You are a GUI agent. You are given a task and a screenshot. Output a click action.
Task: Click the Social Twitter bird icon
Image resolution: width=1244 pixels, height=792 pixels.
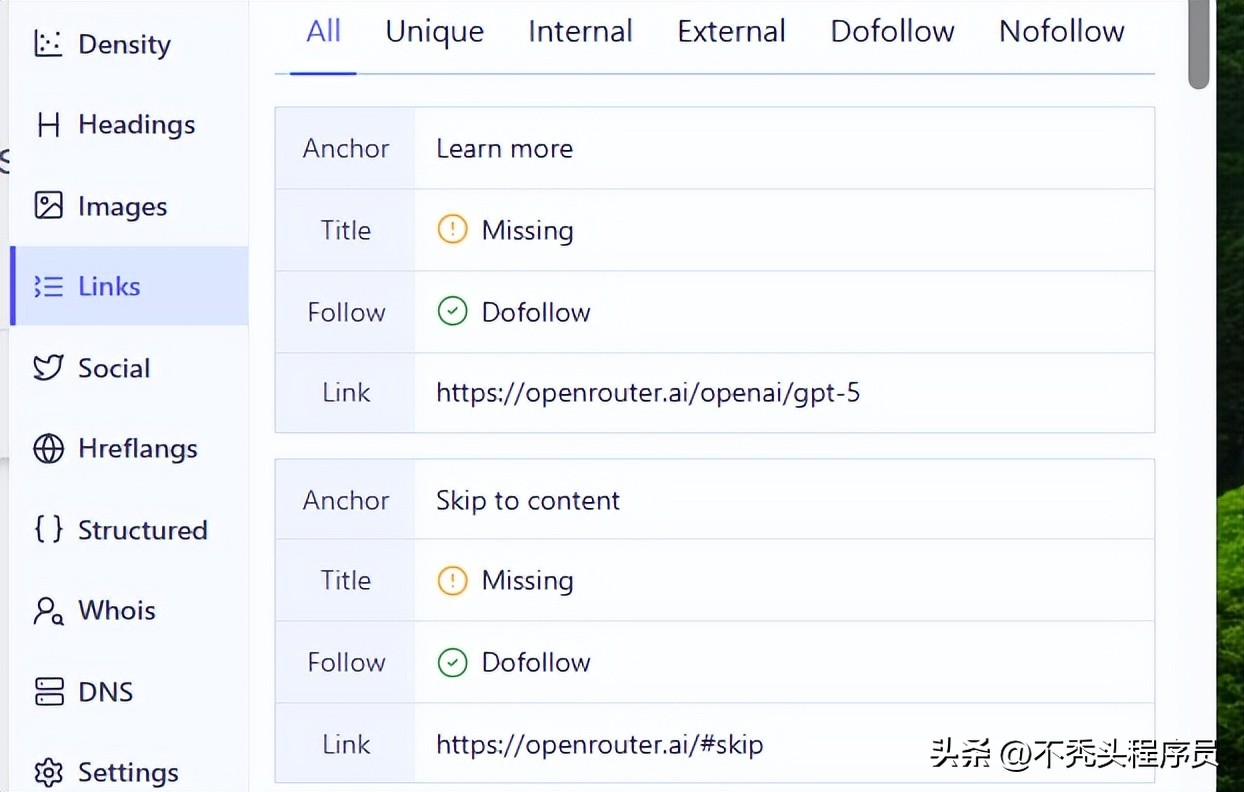(x=48, y=368)
